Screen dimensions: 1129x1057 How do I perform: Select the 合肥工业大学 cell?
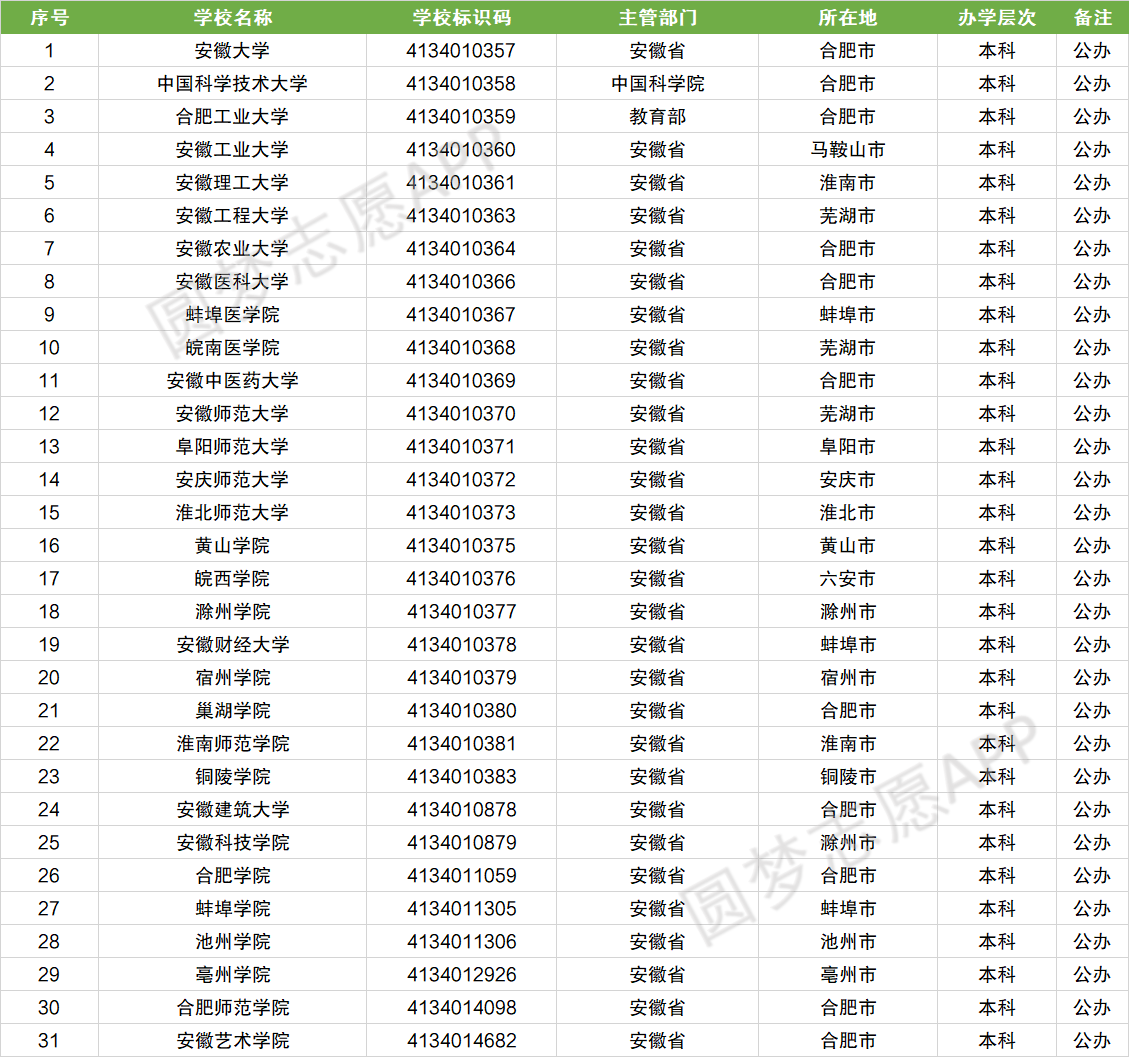point(232,117)
